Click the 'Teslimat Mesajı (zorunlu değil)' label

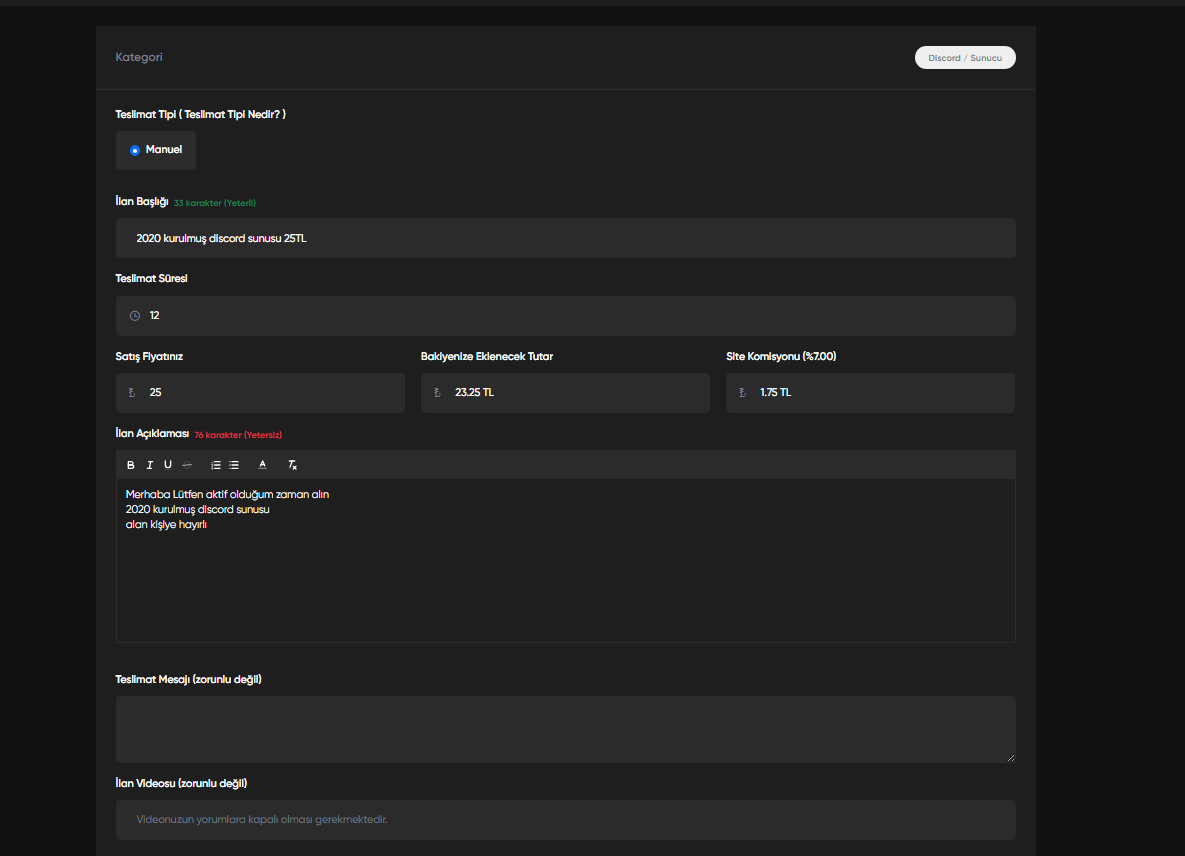[x=188, y=680]
